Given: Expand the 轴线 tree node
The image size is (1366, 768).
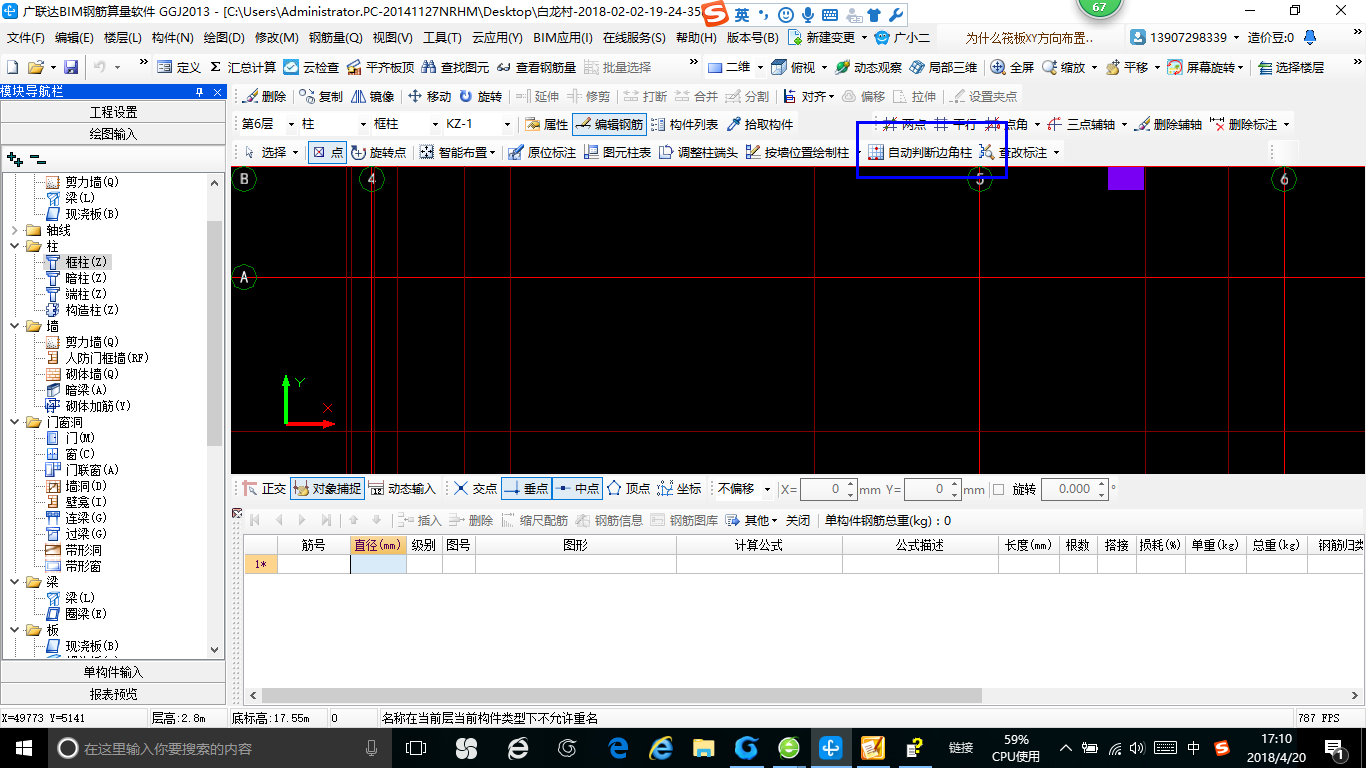Looking at the screenshot, I should (14, 230).
